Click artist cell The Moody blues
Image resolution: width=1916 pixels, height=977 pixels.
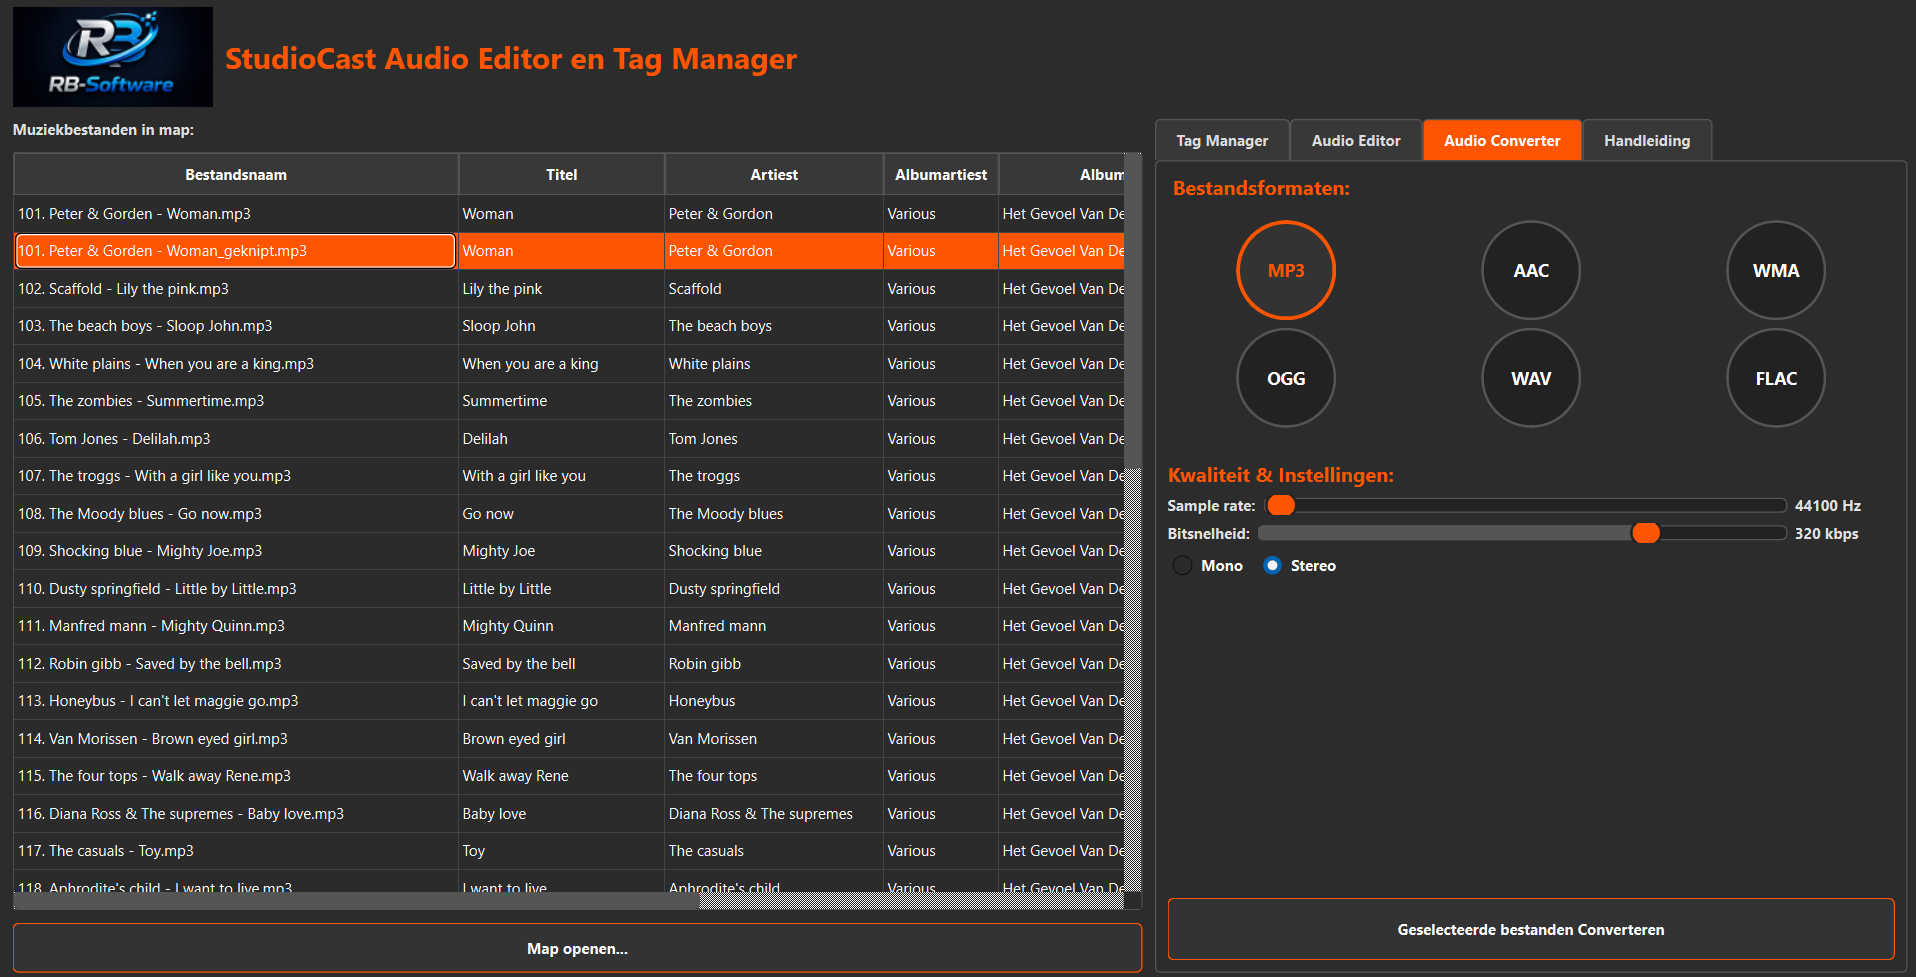tap(774, 513)
